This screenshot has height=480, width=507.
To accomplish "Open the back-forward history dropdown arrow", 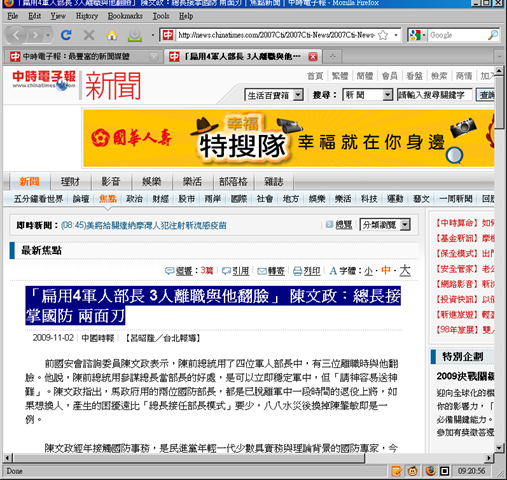I will click(48, 35).
